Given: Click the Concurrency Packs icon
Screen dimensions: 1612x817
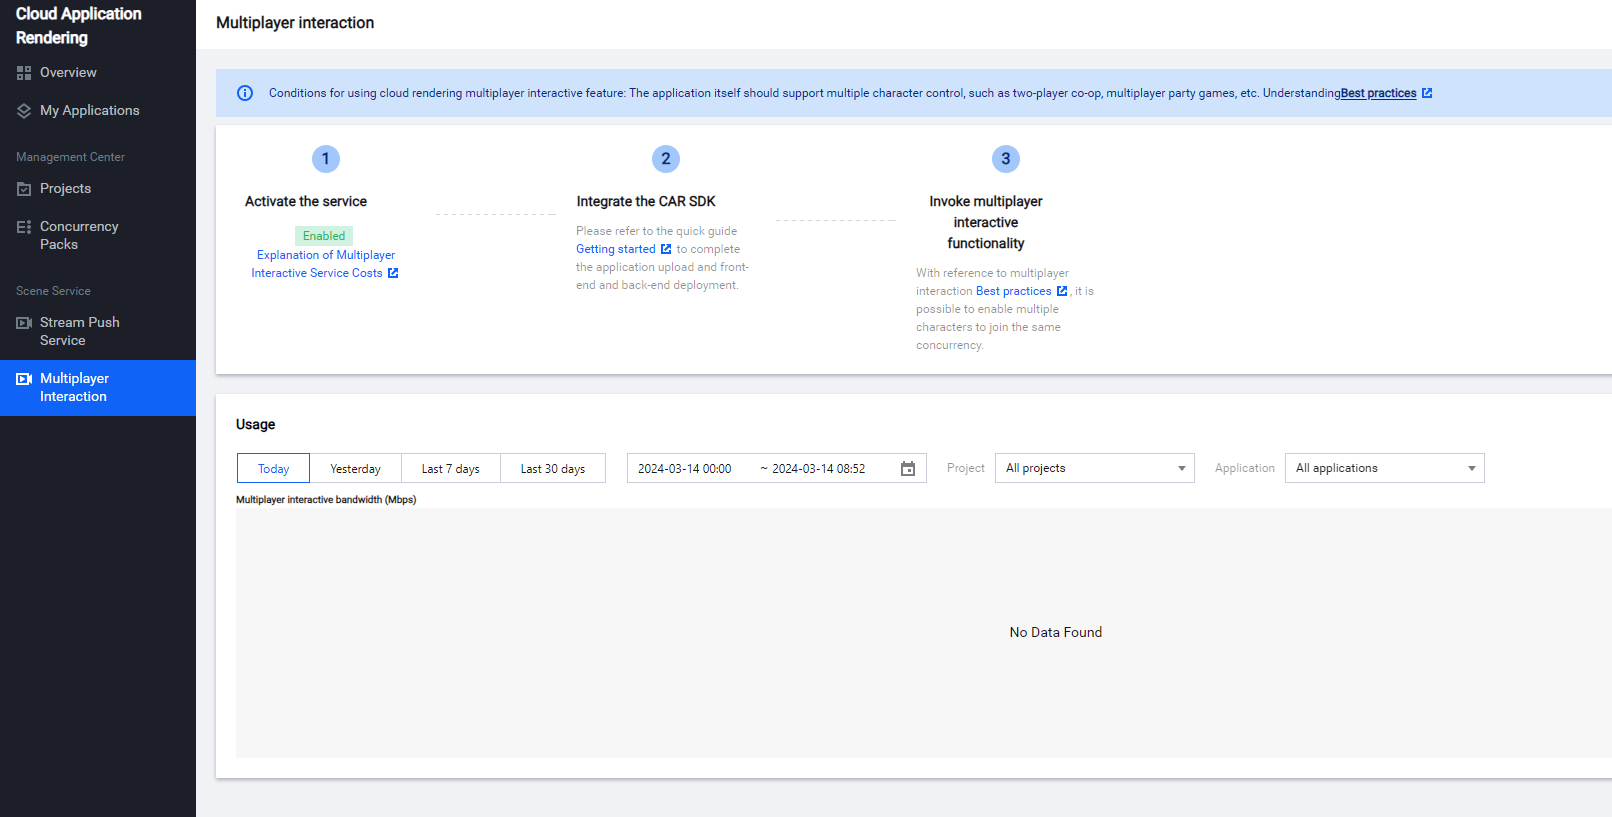Looking at the screenshot, I should (24, 227).
